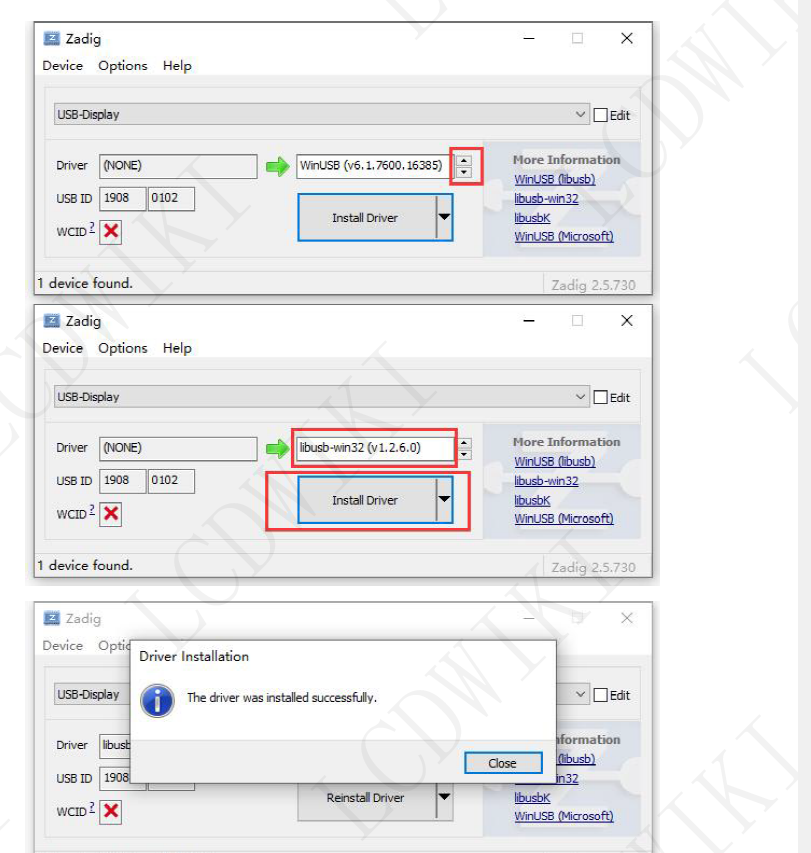Image resolution: width=811 pixels, height=853 pixels.
Task: Open the Help menu in the libusb-win32 window
Action: pos(177,348)
